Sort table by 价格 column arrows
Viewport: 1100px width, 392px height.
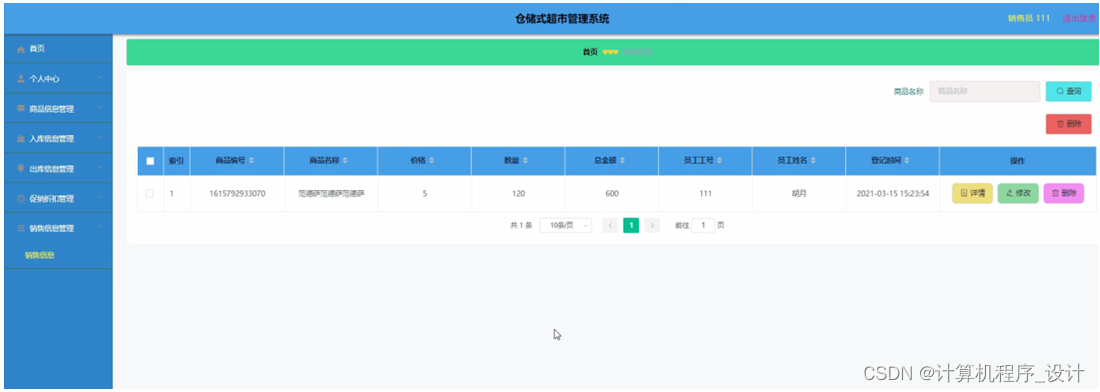tap(431, 161)
